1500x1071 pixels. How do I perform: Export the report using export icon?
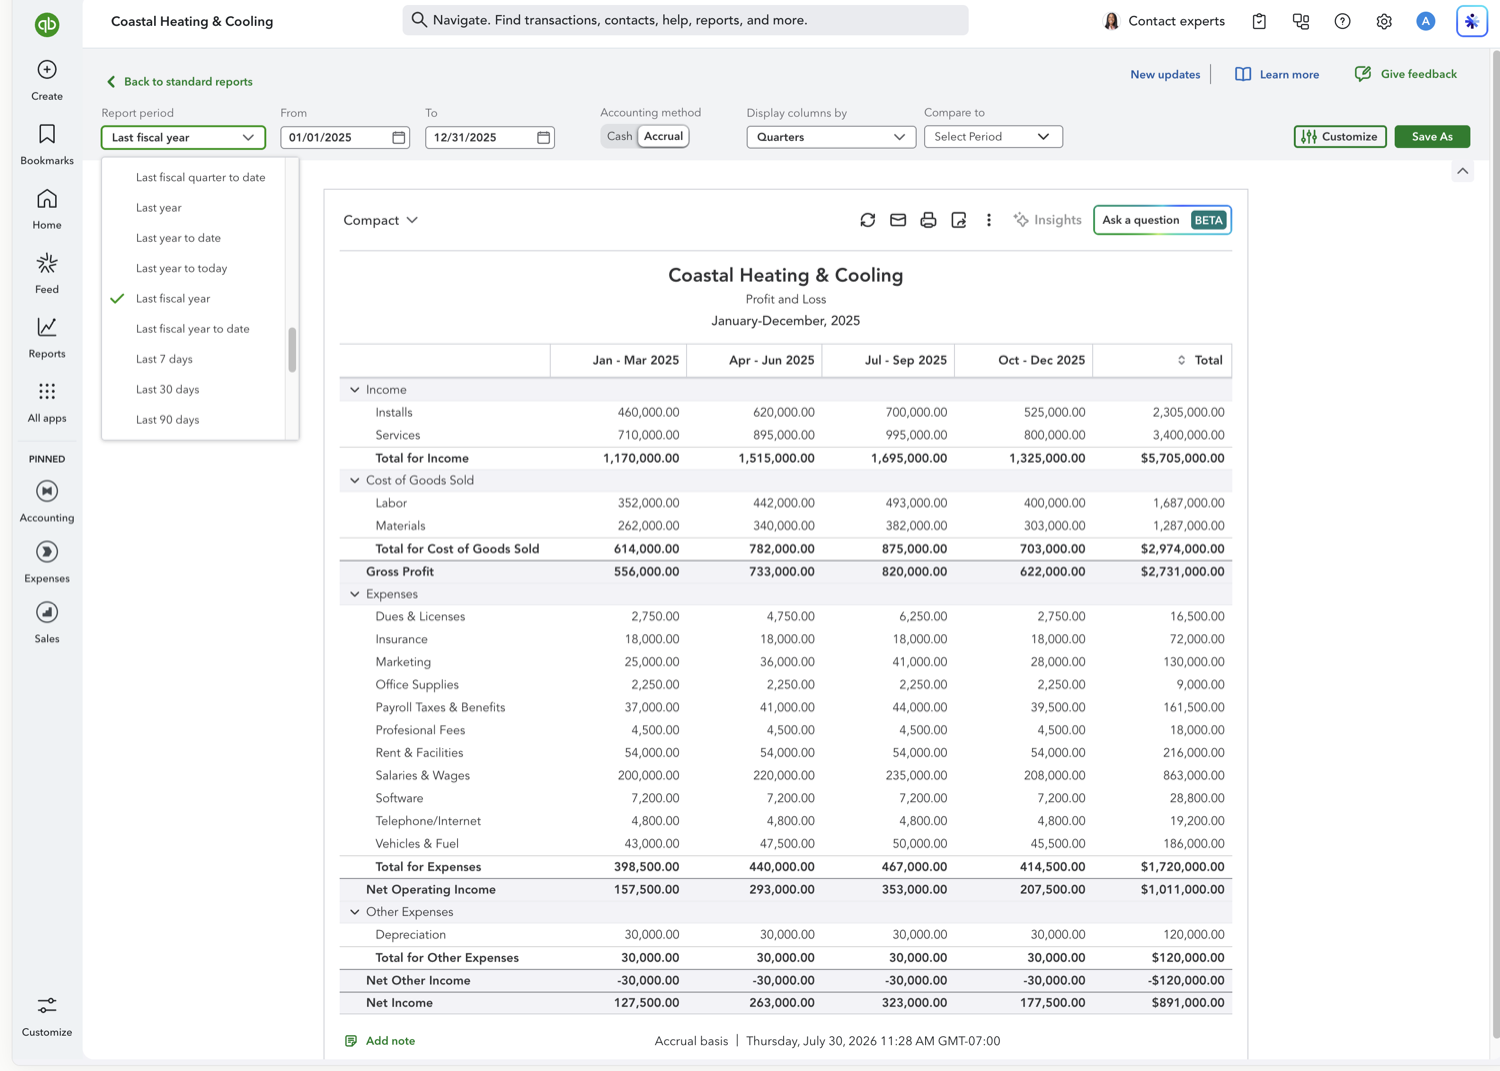click(x=959, y=220)
